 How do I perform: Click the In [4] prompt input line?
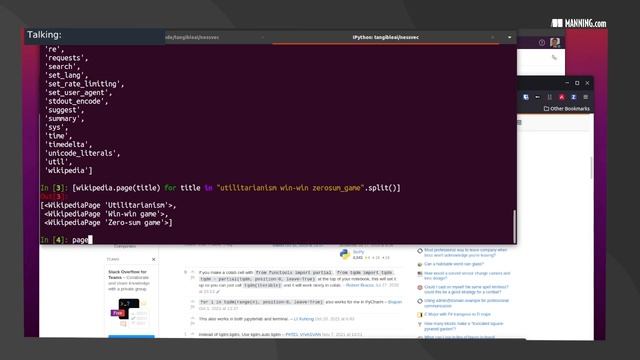coord(278,240)
